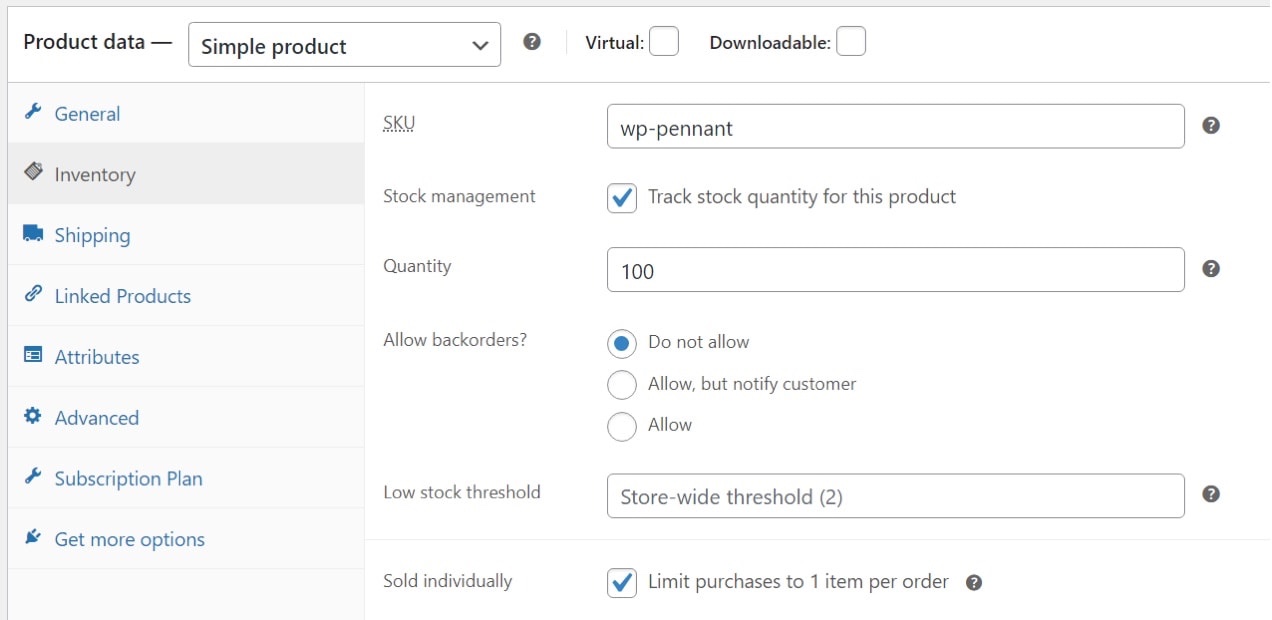Open the Simple product type dropdown
The height and width of the screenshot is (620, 1272).
coord(344,46)
